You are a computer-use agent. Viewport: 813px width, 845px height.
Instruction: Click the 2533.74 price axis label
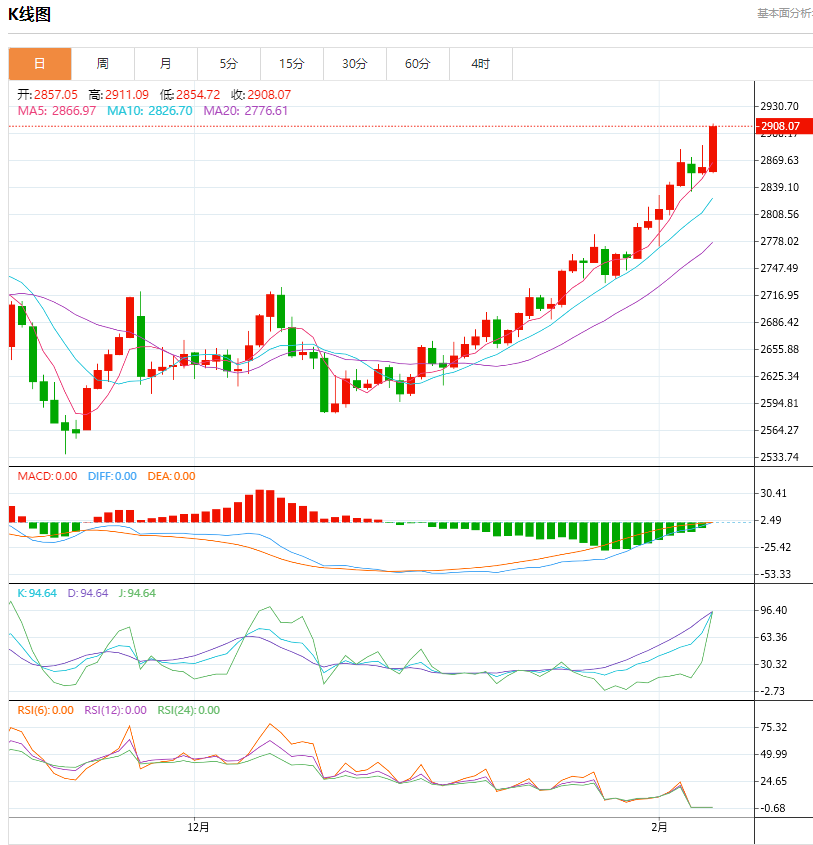tap(779, 457)
